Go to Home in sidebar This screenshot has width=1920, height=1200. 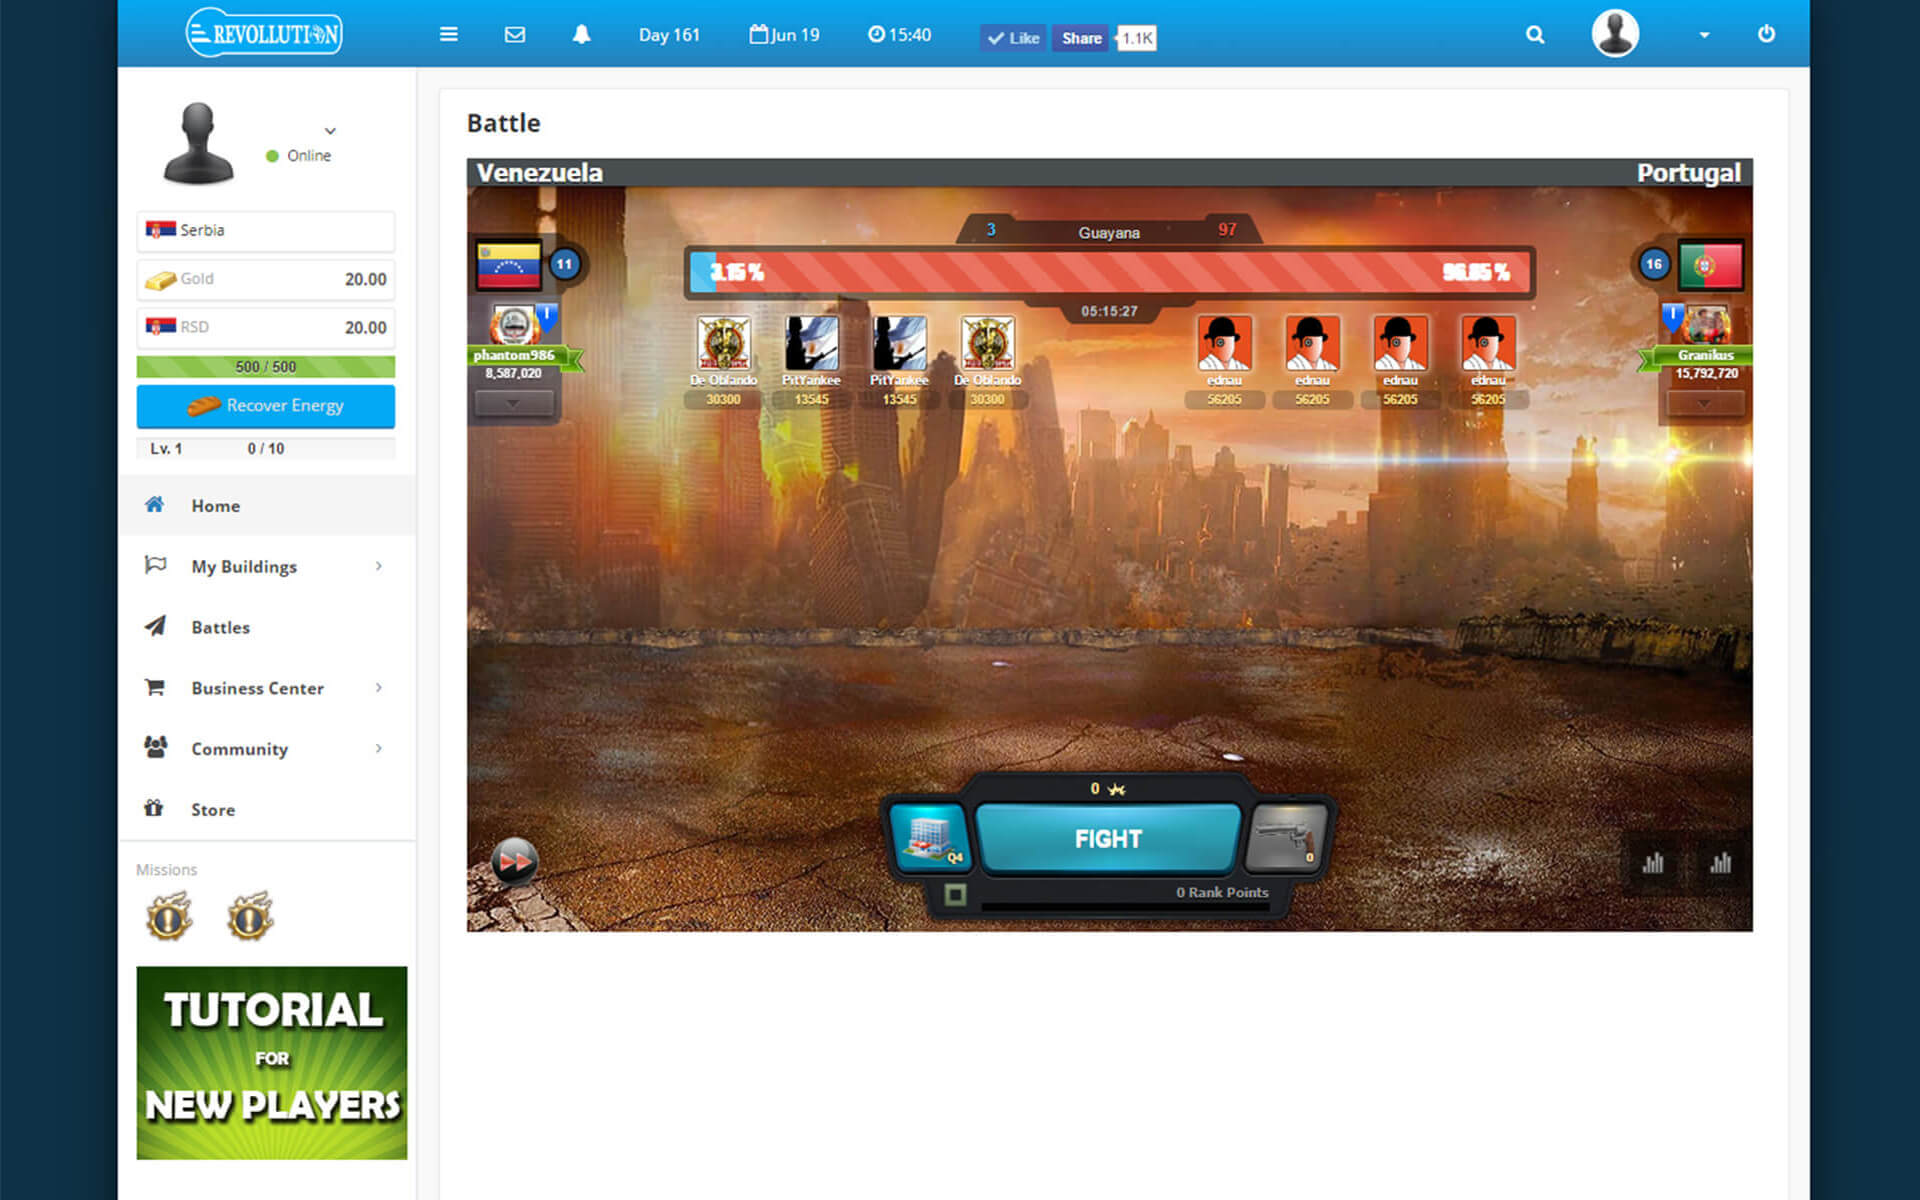[x=267, y=506]
